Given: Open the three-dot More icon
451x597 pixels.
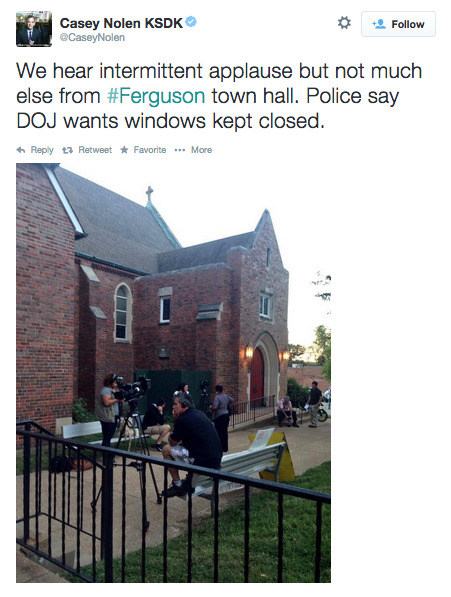Looking at the screenshot, I should (x=180, y=150).
